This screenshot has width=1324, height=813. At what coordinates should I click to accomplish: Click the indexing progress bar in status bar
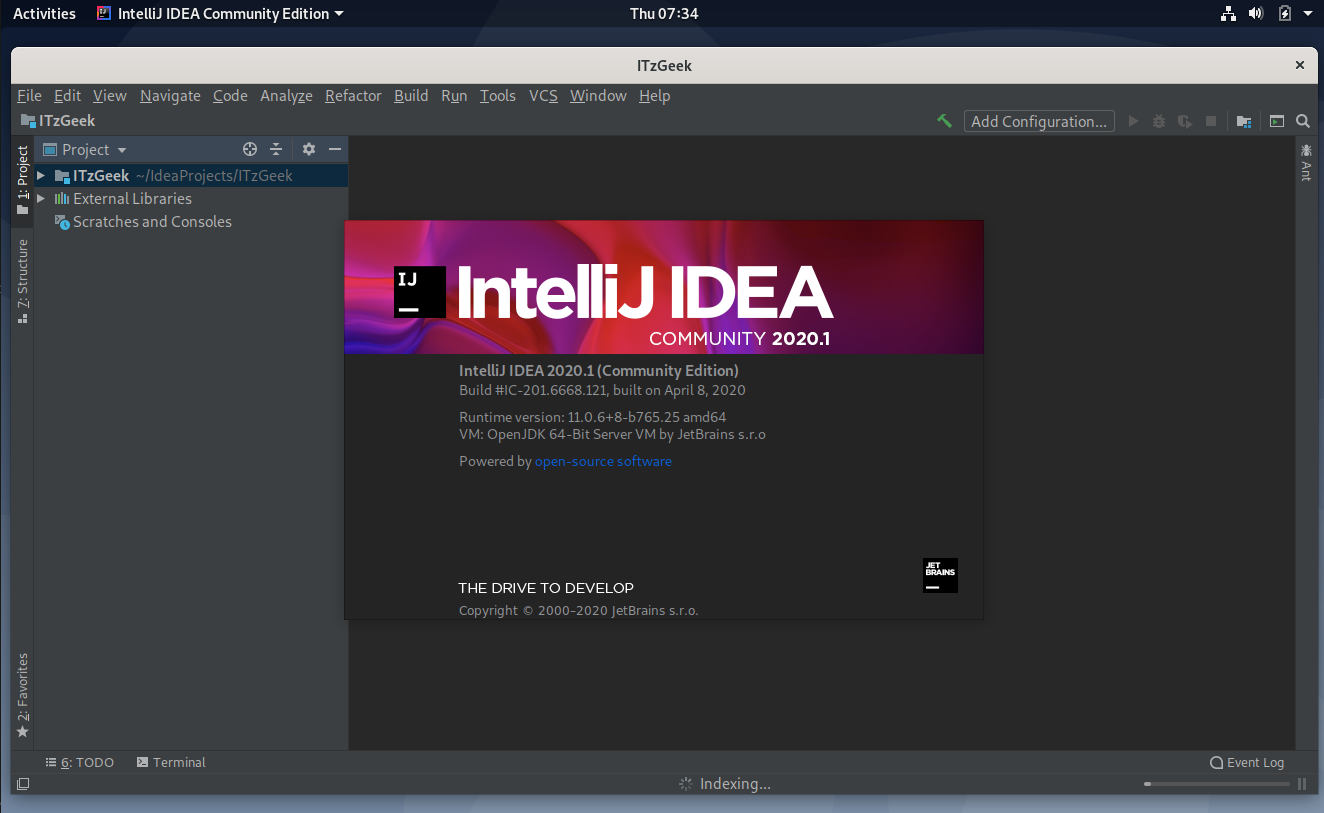[1217, 784]
